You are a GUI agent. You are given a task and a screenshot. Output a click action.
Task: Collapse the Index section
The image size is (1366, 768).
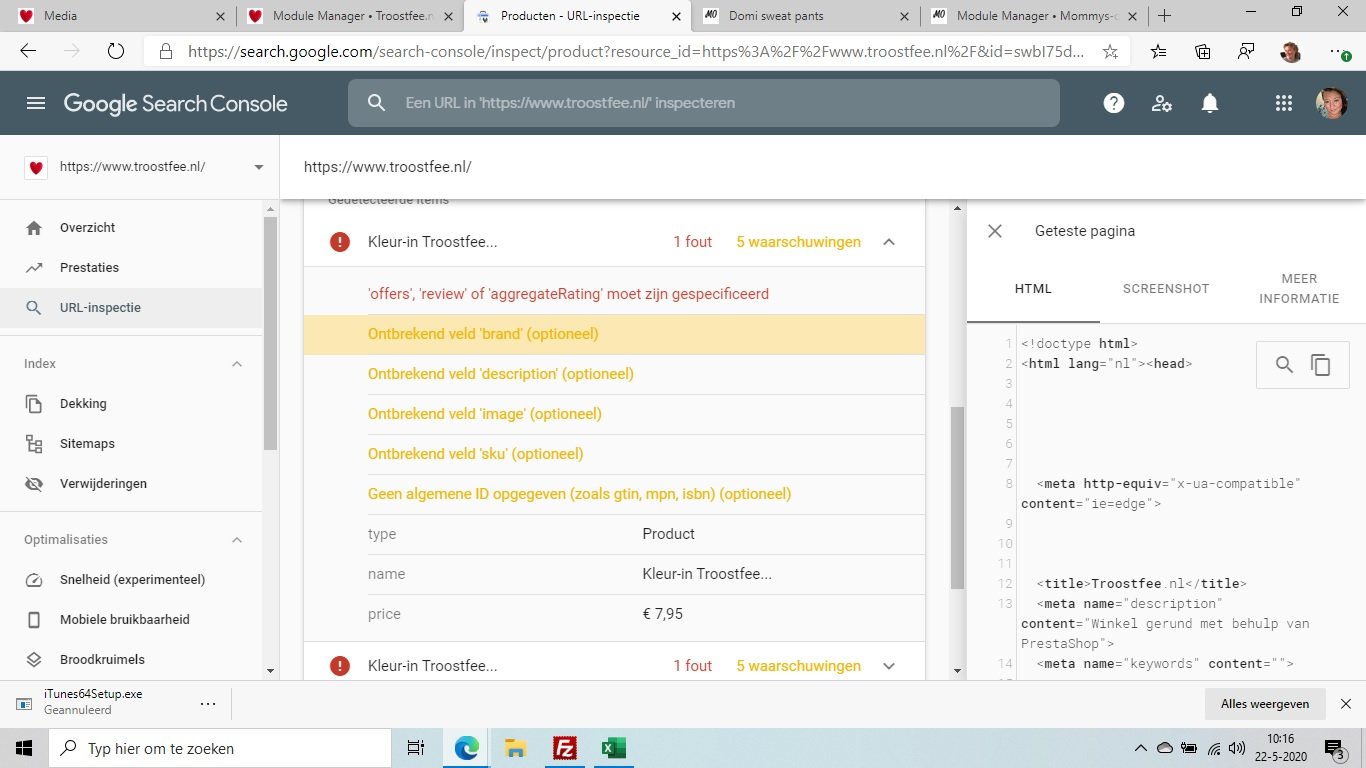pyautogui.click(x=237, y=364)
